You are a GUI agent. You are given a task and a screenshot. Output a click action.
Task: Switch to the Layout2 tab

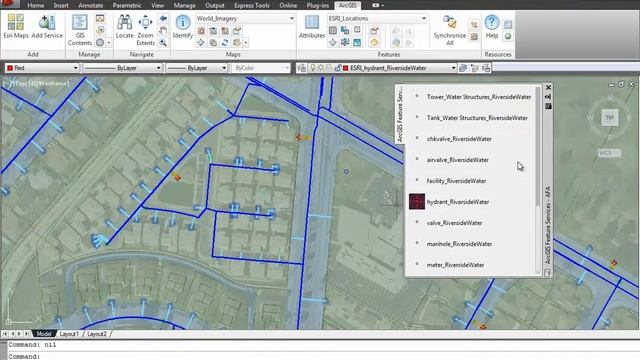pos(97,334)
